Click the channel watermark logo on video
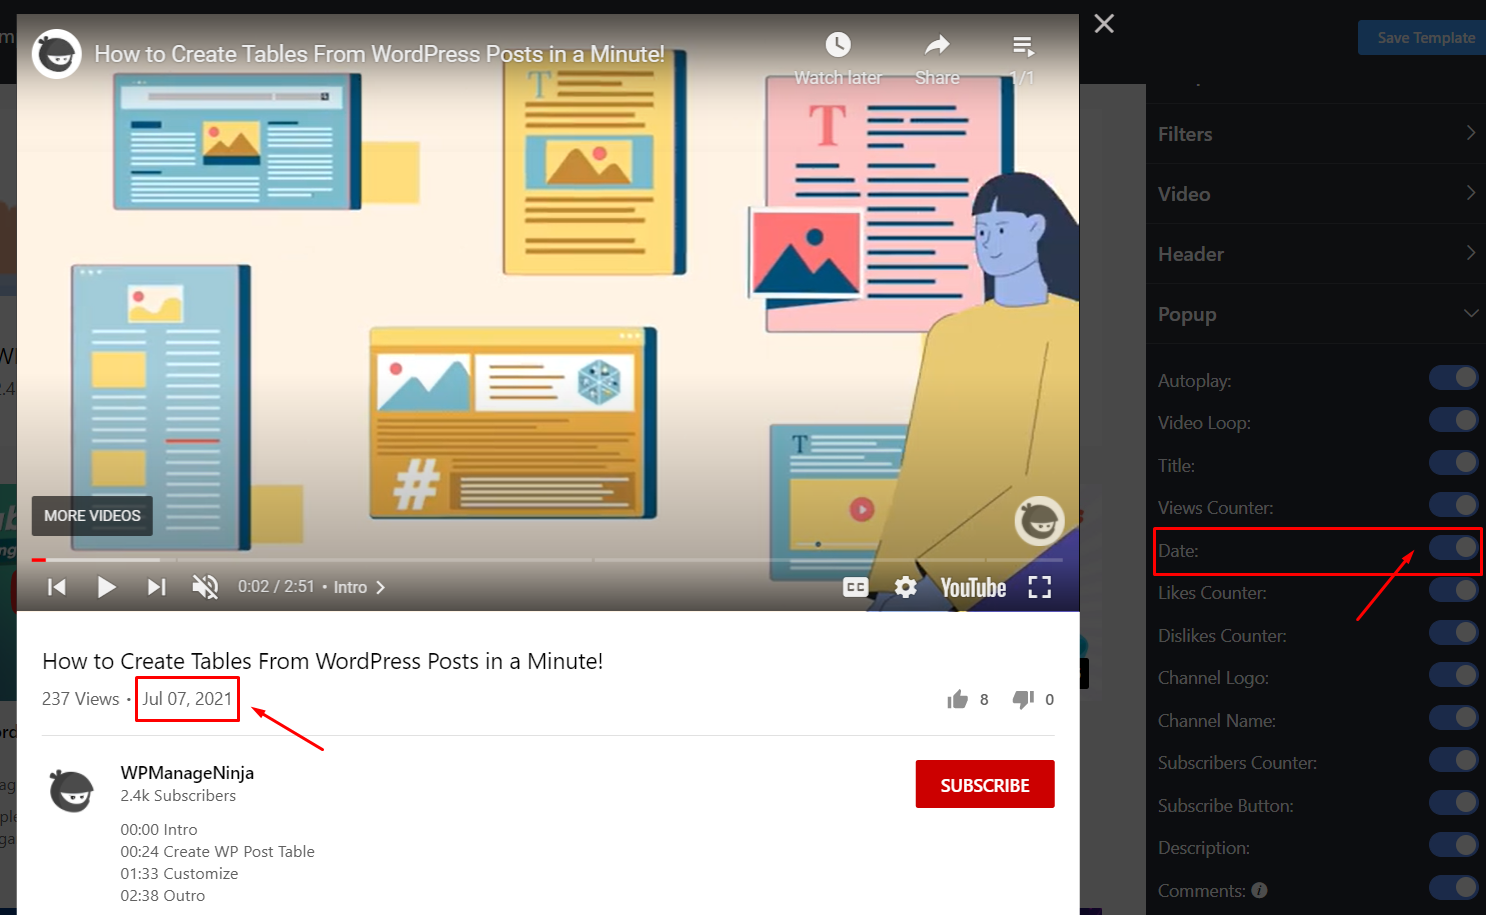This screenshot has height=915, width=1486. pos(1040,521)
